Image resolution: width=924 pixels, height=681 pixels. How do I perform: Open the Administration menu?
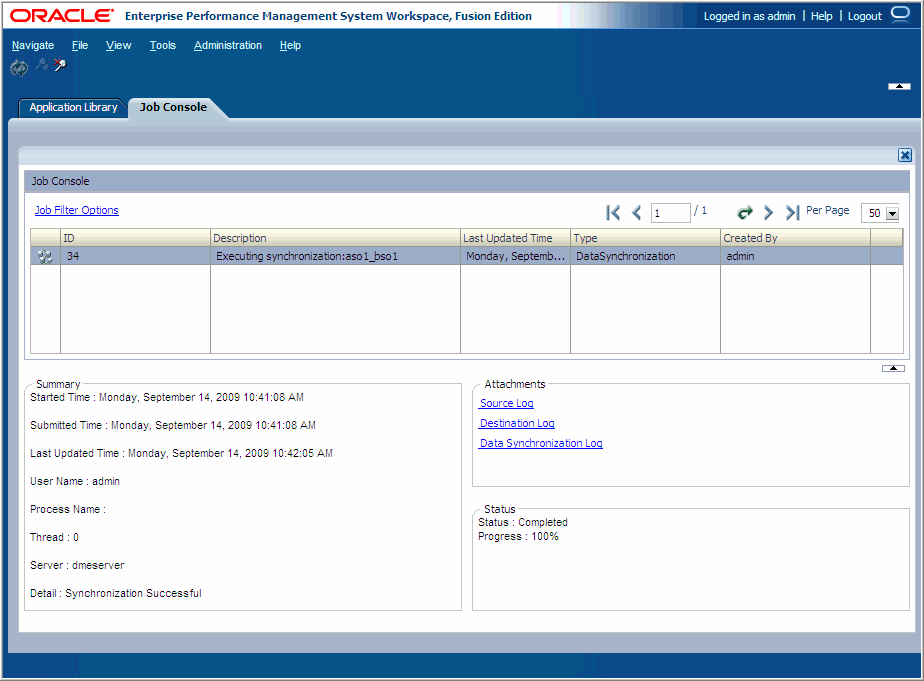click(228, 45)
